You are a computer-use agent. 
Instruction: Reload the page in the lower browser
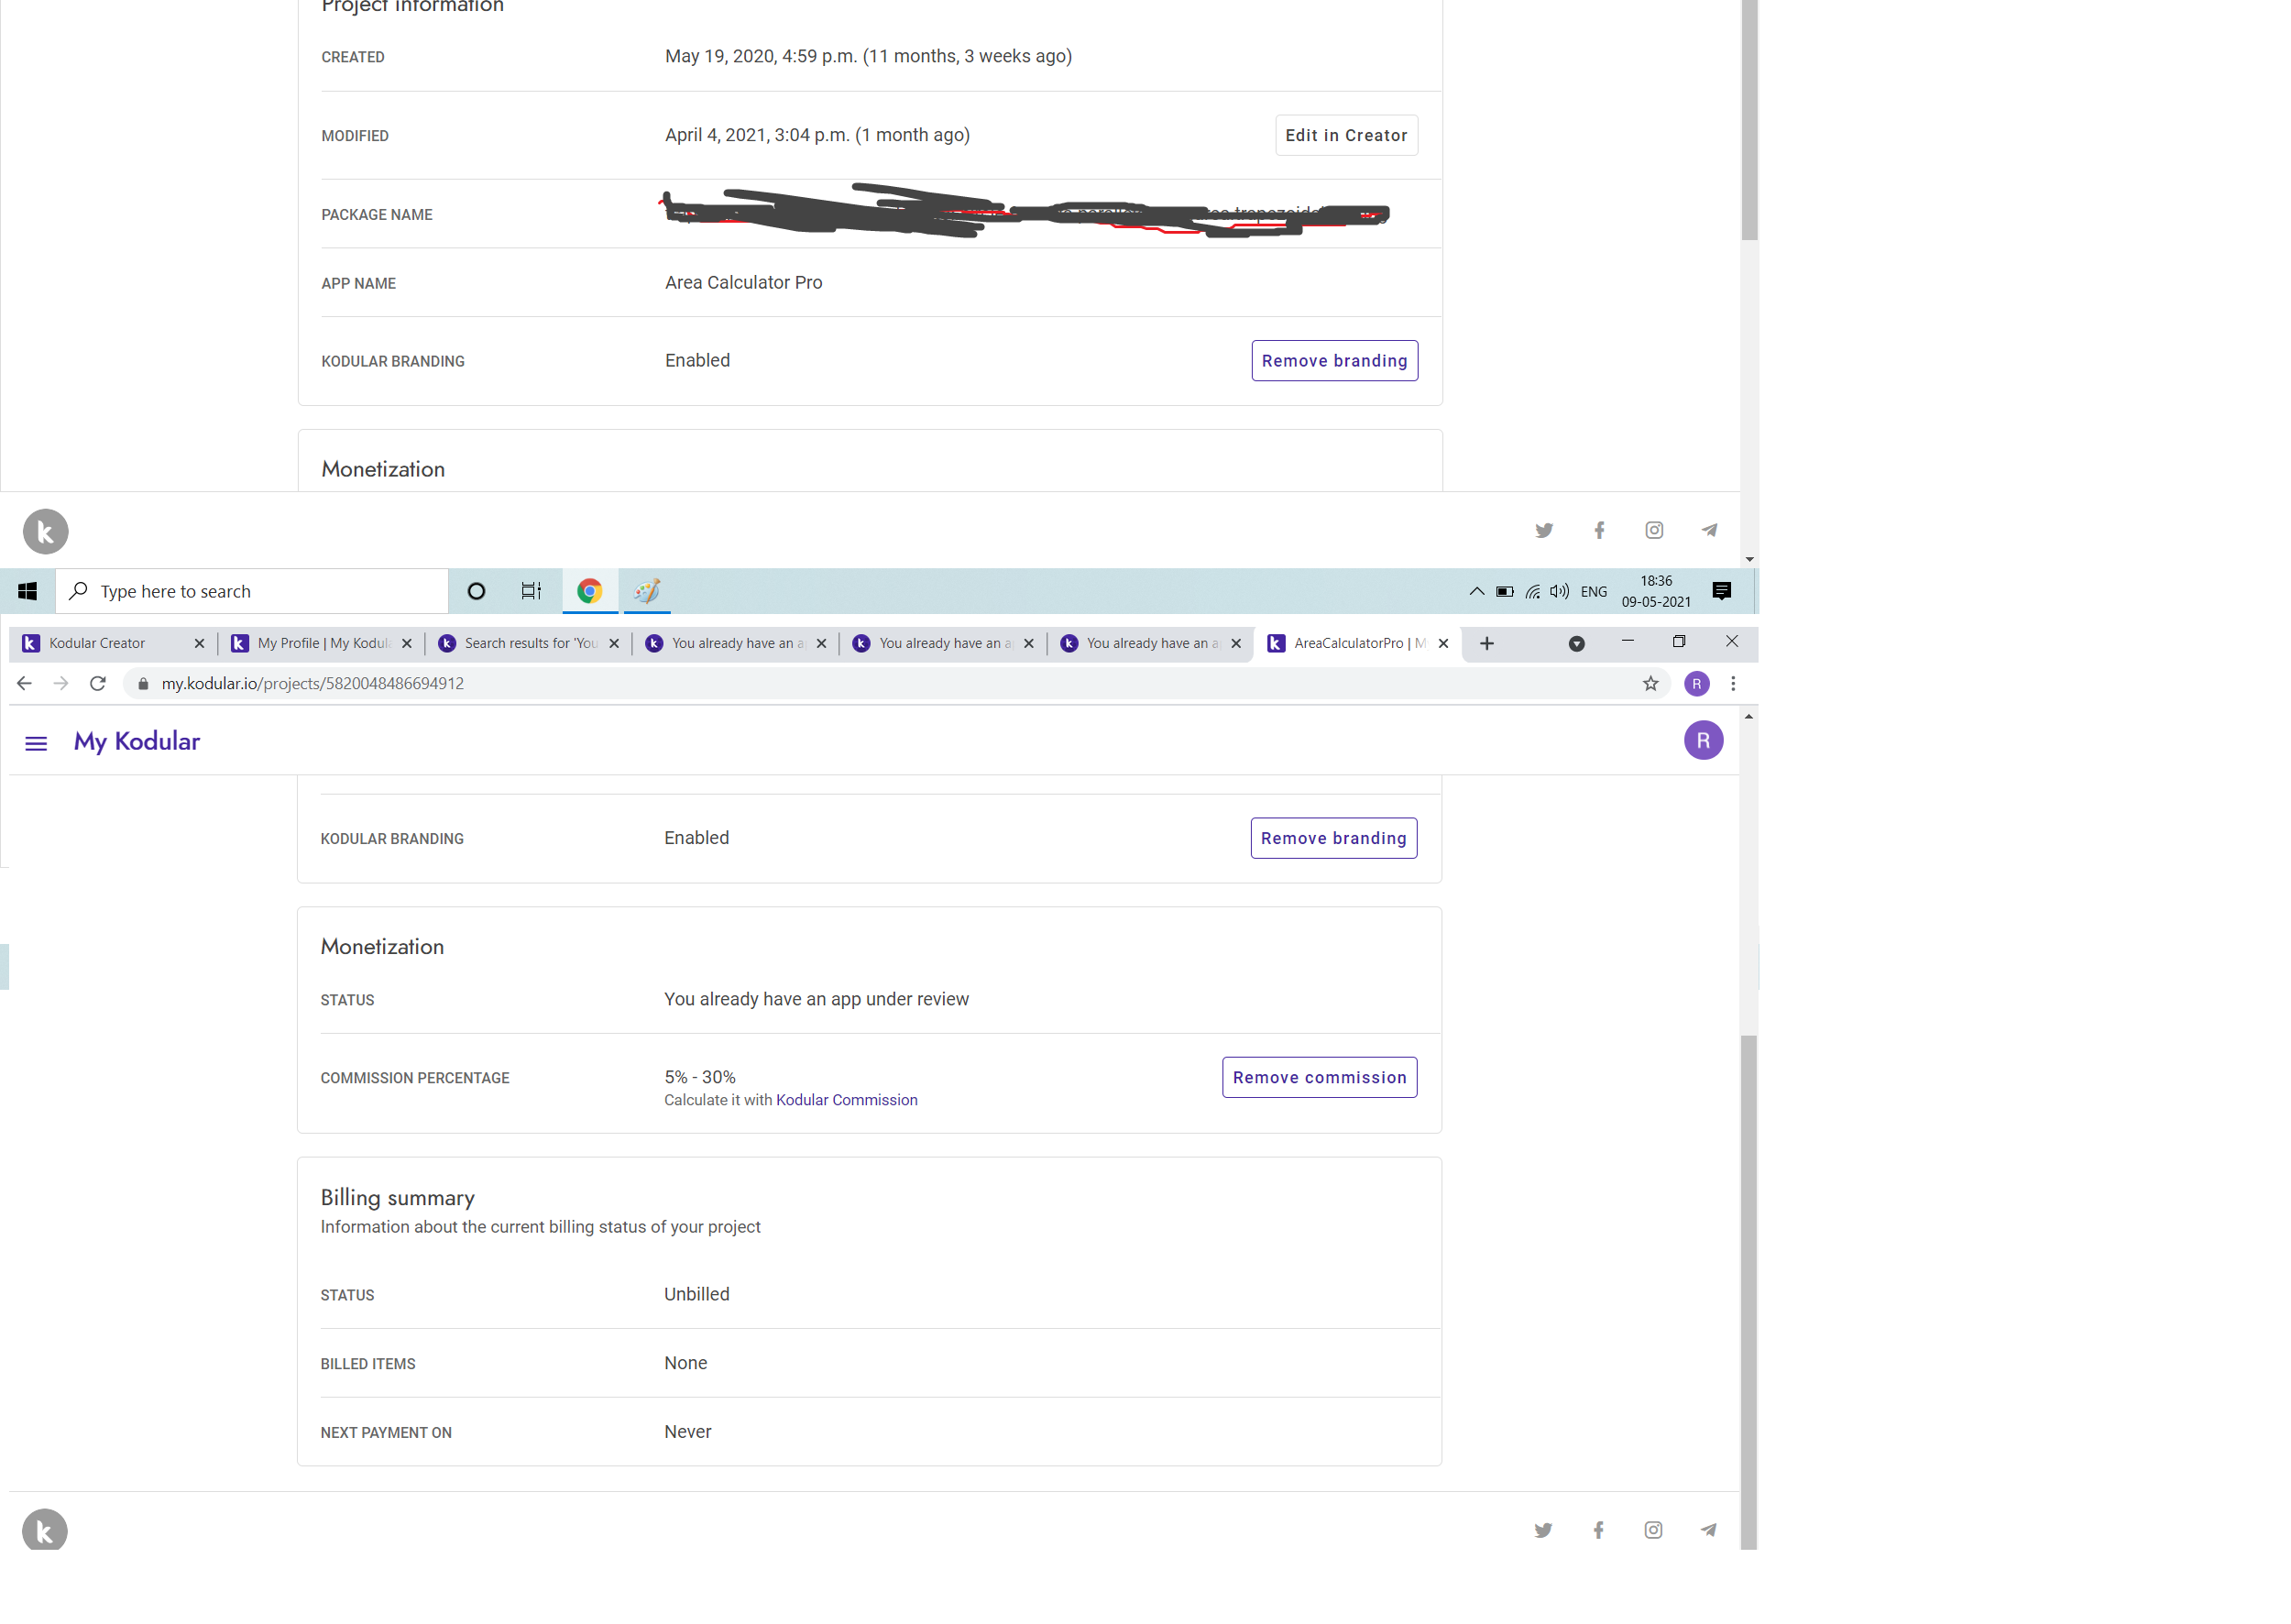point(97,684)
